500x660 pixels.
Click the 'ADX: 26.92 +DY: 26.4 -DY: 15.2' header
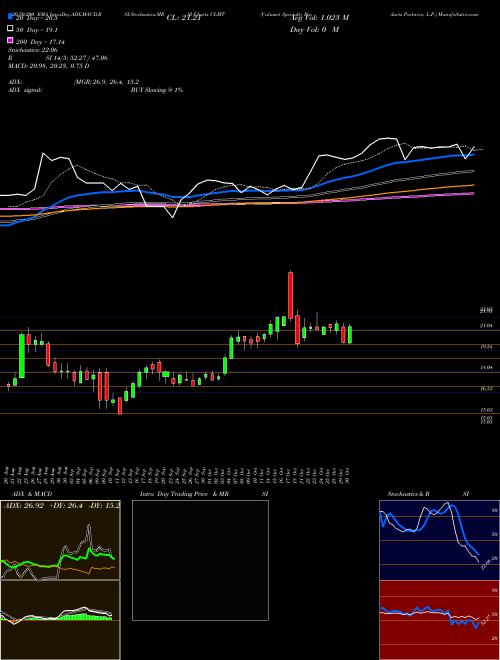pyautogui.click(x=61, y=505)
